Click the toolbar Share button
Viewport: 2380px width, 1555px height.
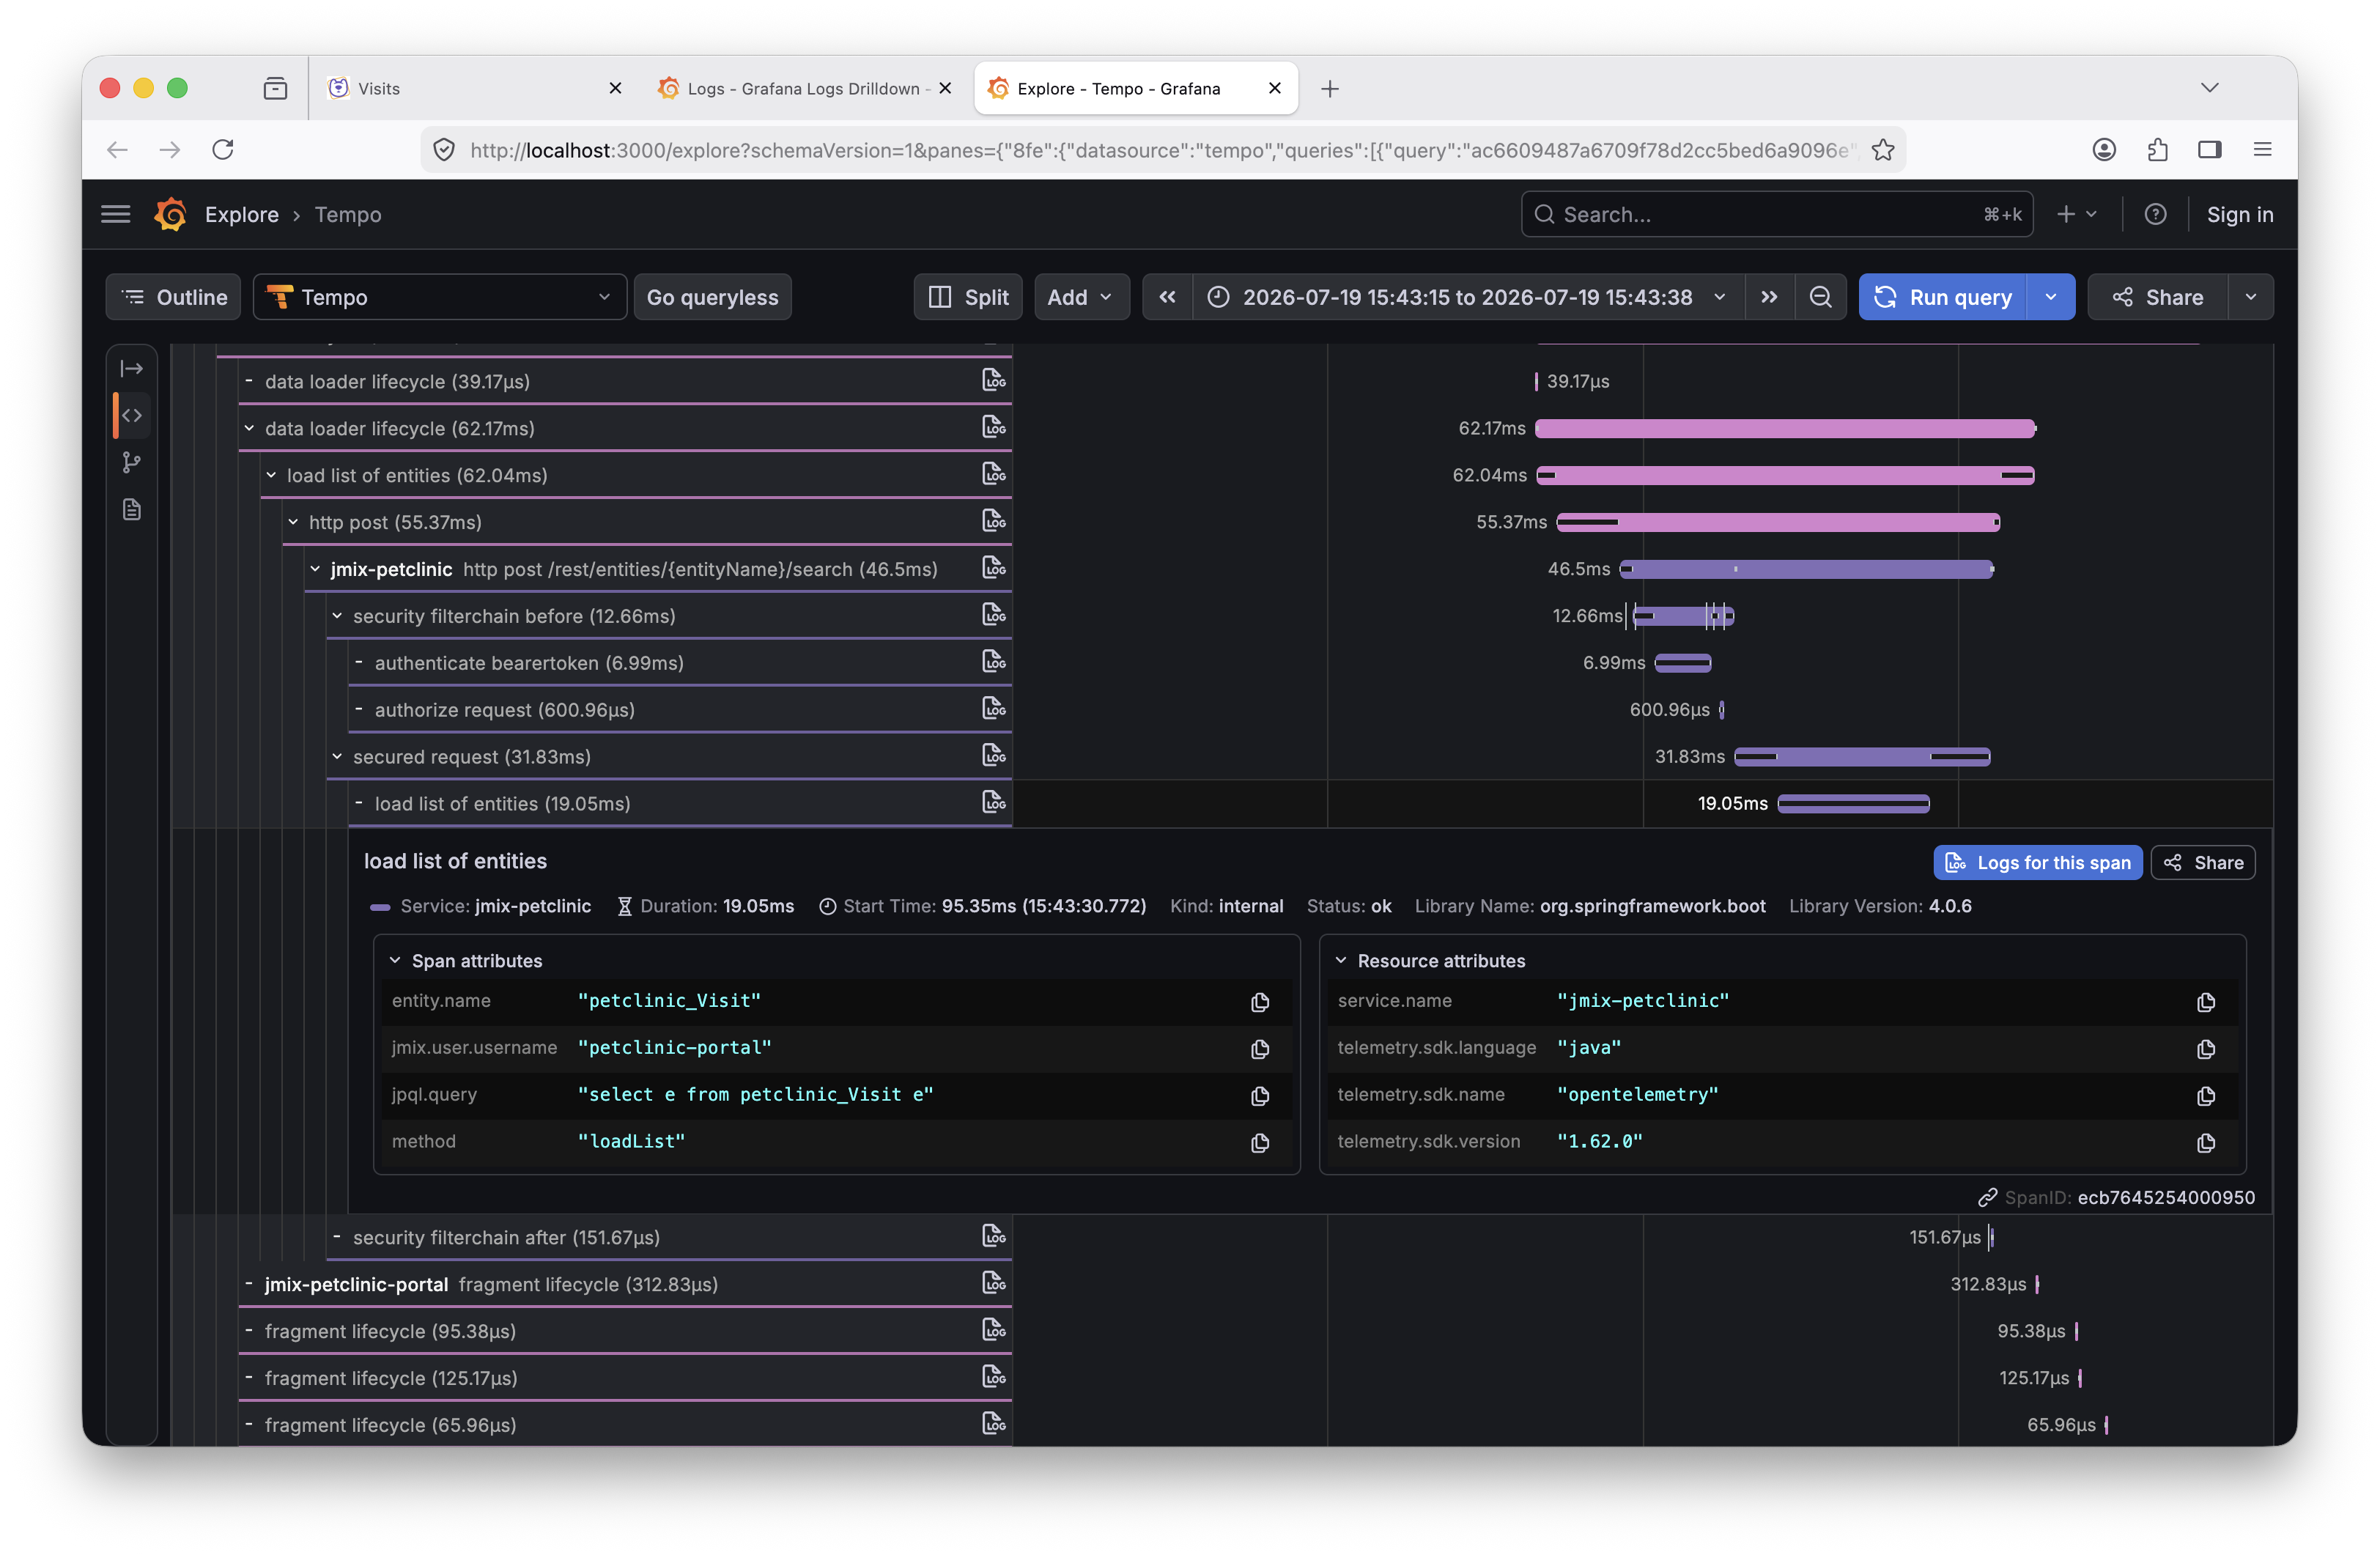[2158, 297]
